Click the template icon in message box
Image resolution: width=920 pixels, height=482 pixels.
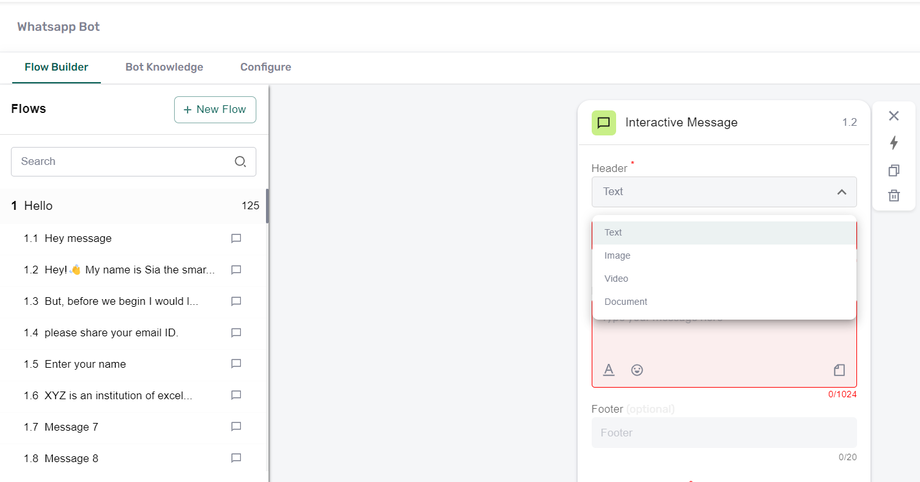tap(839, 370)
